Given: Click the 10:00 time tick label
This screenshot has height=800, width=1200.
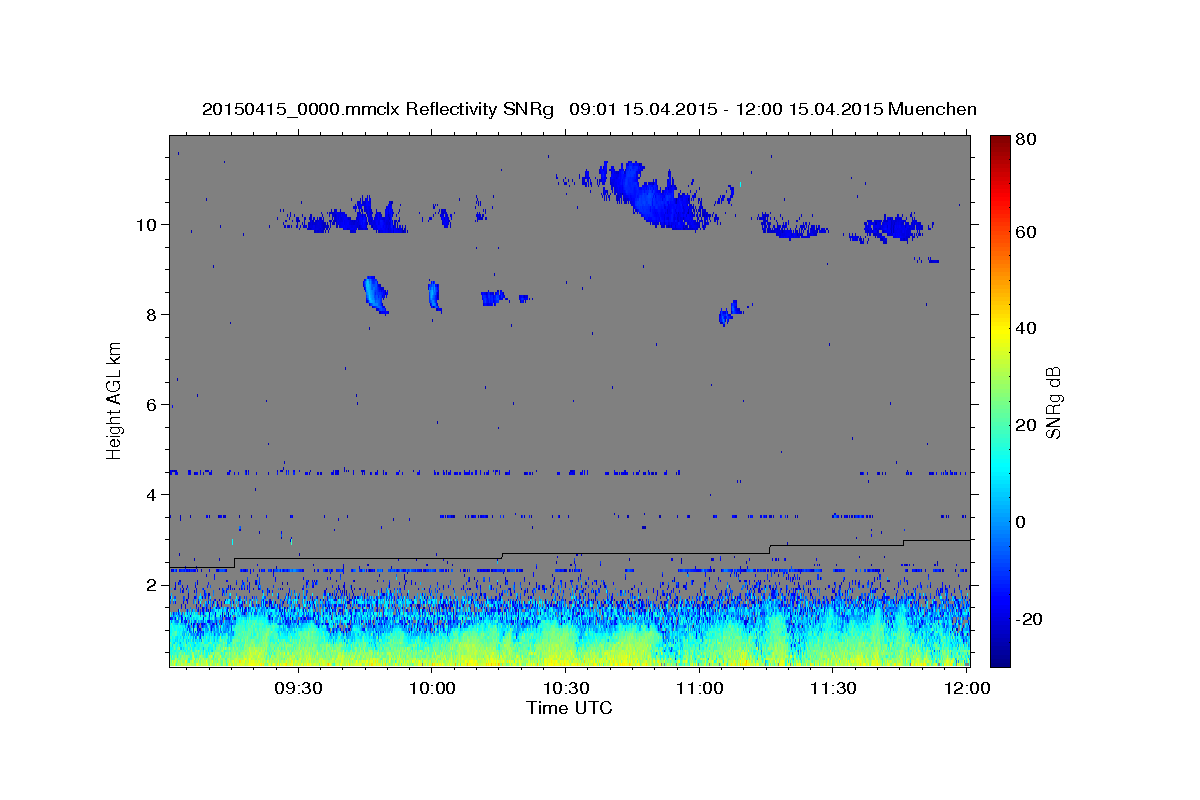Looking at the screenshot, I should point(432,689).
